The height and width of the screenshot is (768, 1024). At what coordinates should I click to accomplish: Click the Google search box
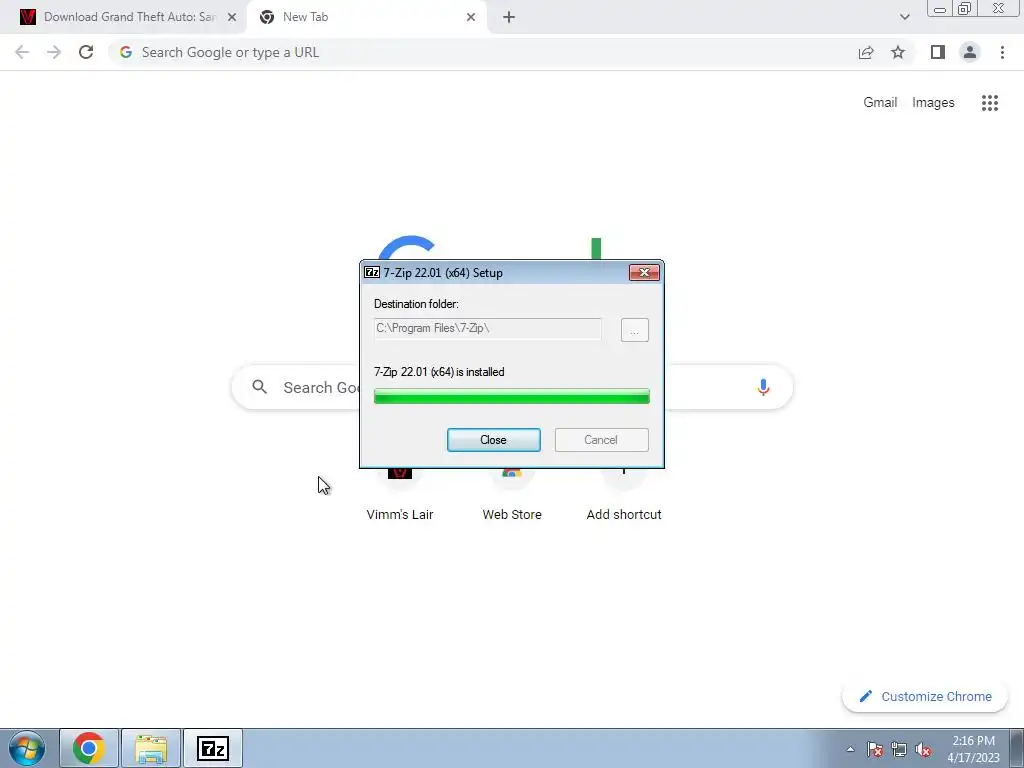pyautogui.click(x=512, y=387)
